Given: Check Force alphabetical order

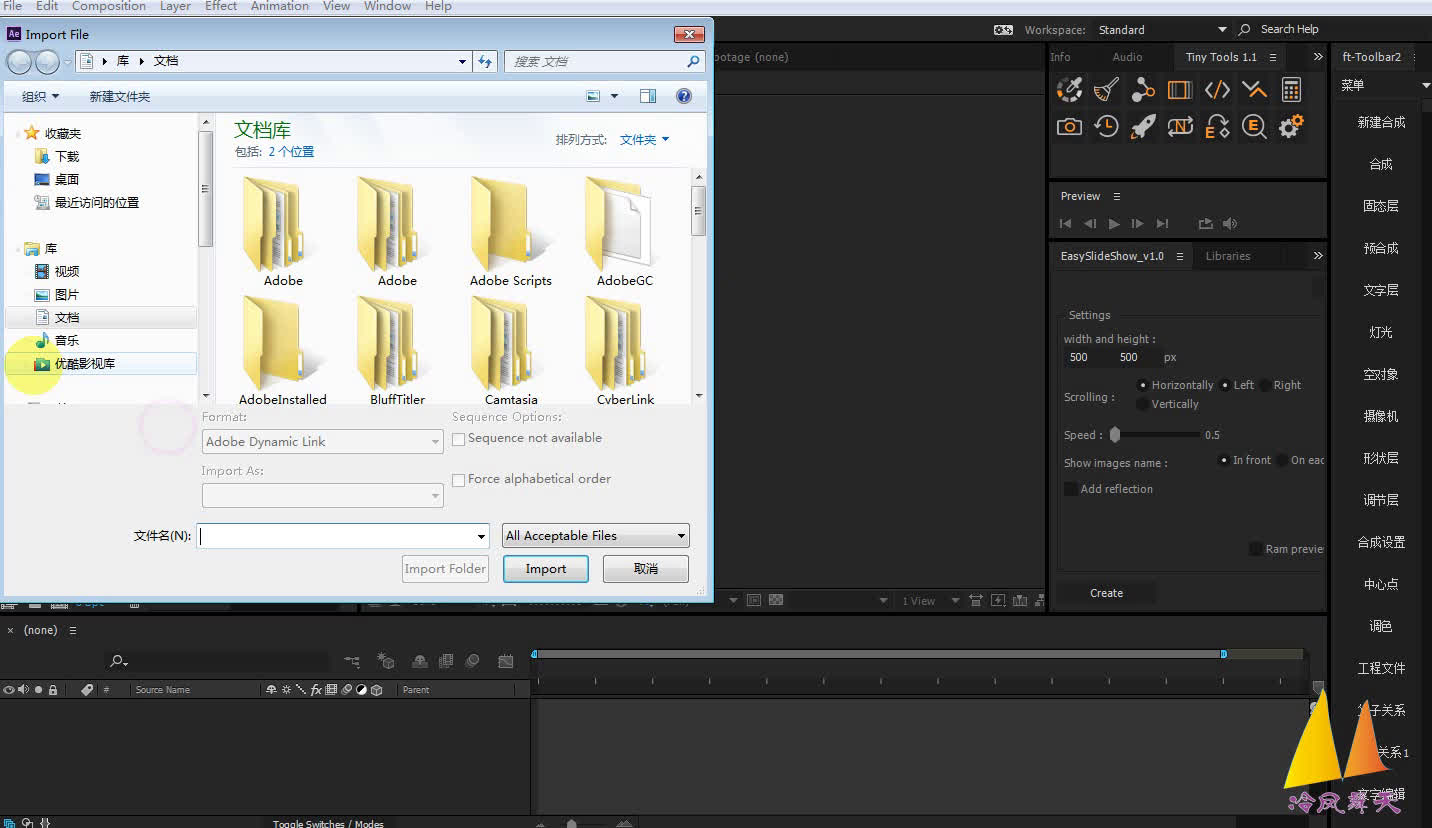Looking at the screenshot, I should click(459, 480).
